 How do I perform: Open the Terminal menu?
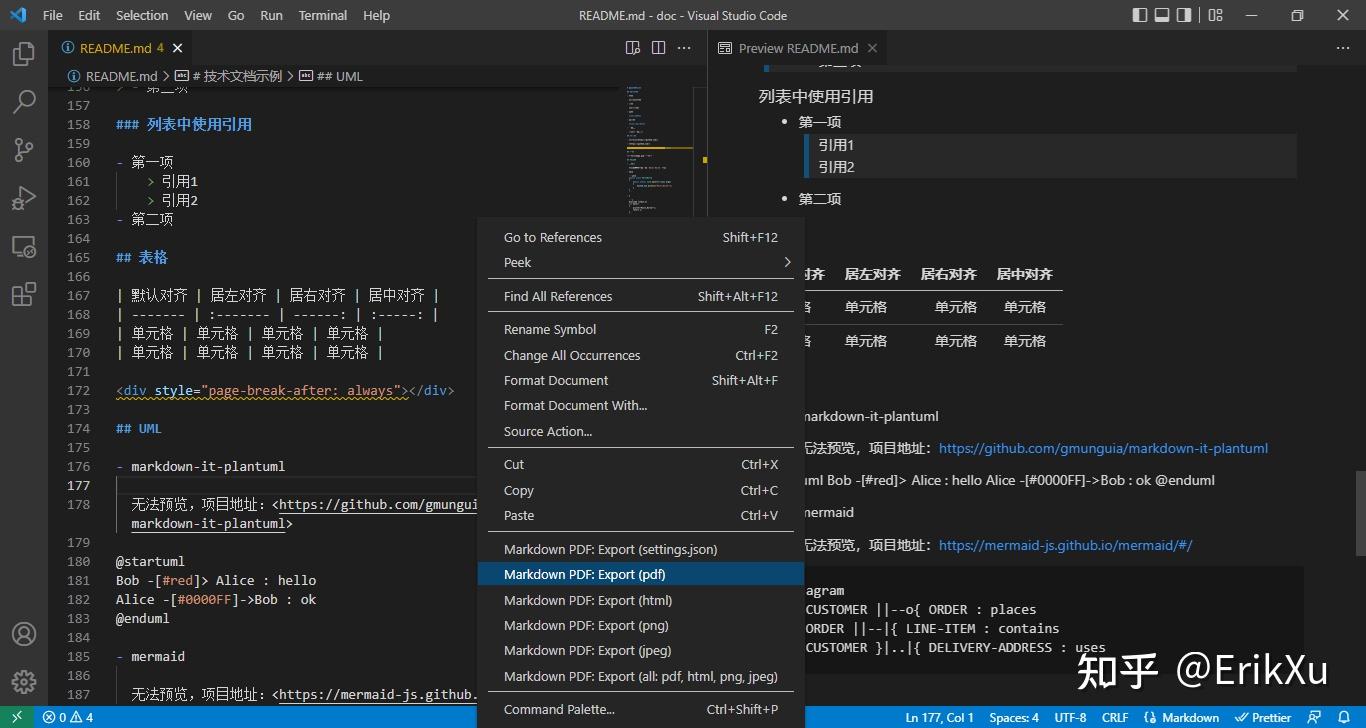click(x=322, y=15)
